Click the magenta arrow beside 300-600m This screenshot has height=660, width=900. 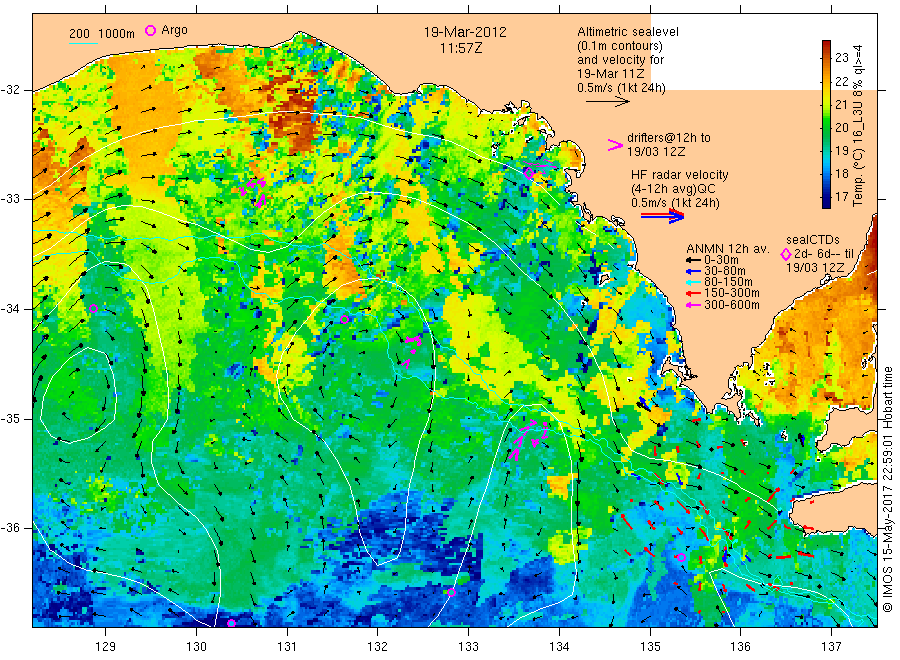(x=693, y=305)
